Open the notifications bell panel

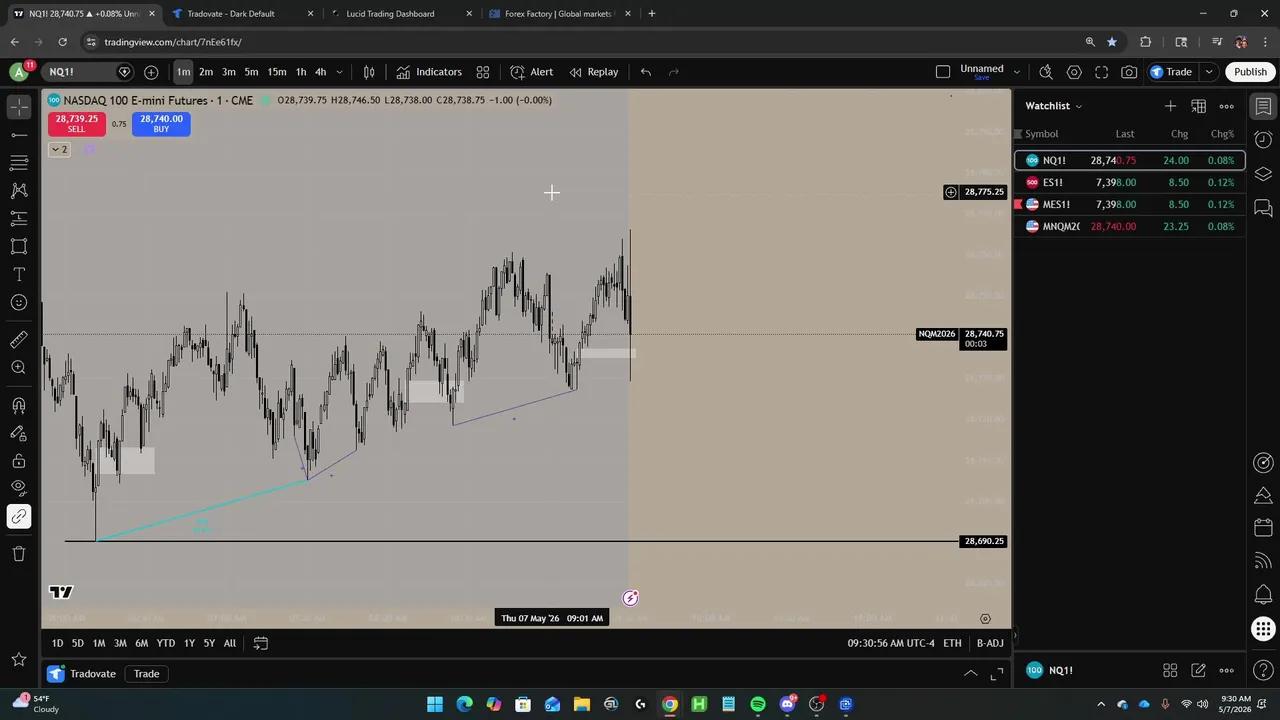click(1264, 595)
